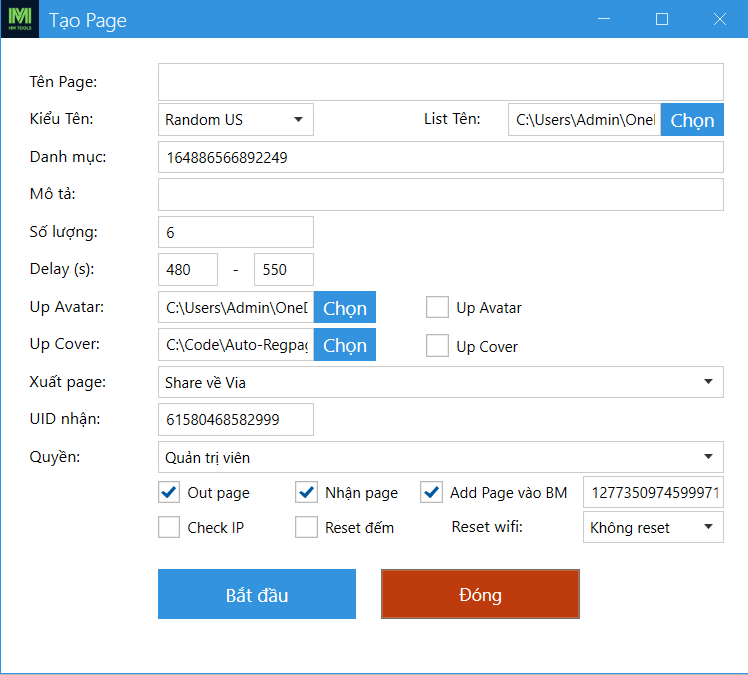748x675 pixels.
Task: Click the BM ID input field
Action: [653, 492]
